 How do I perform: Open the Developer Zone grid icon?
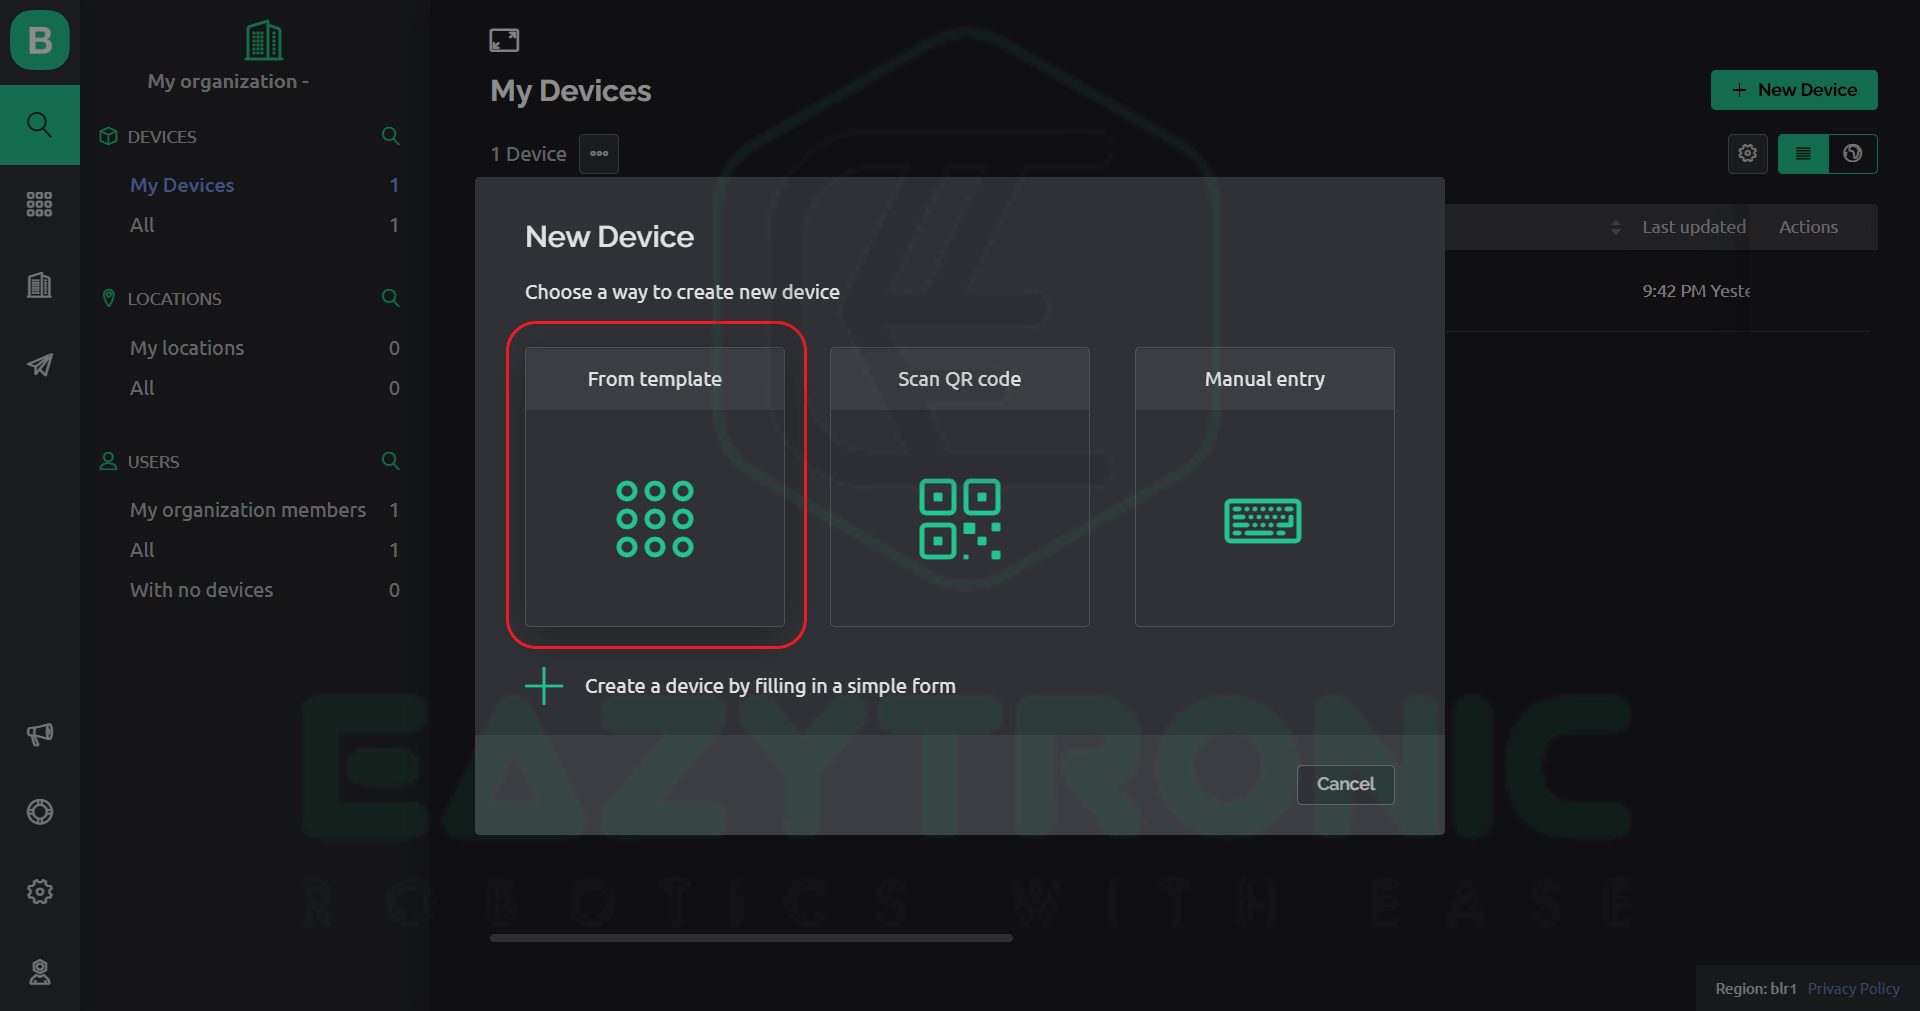40,204
